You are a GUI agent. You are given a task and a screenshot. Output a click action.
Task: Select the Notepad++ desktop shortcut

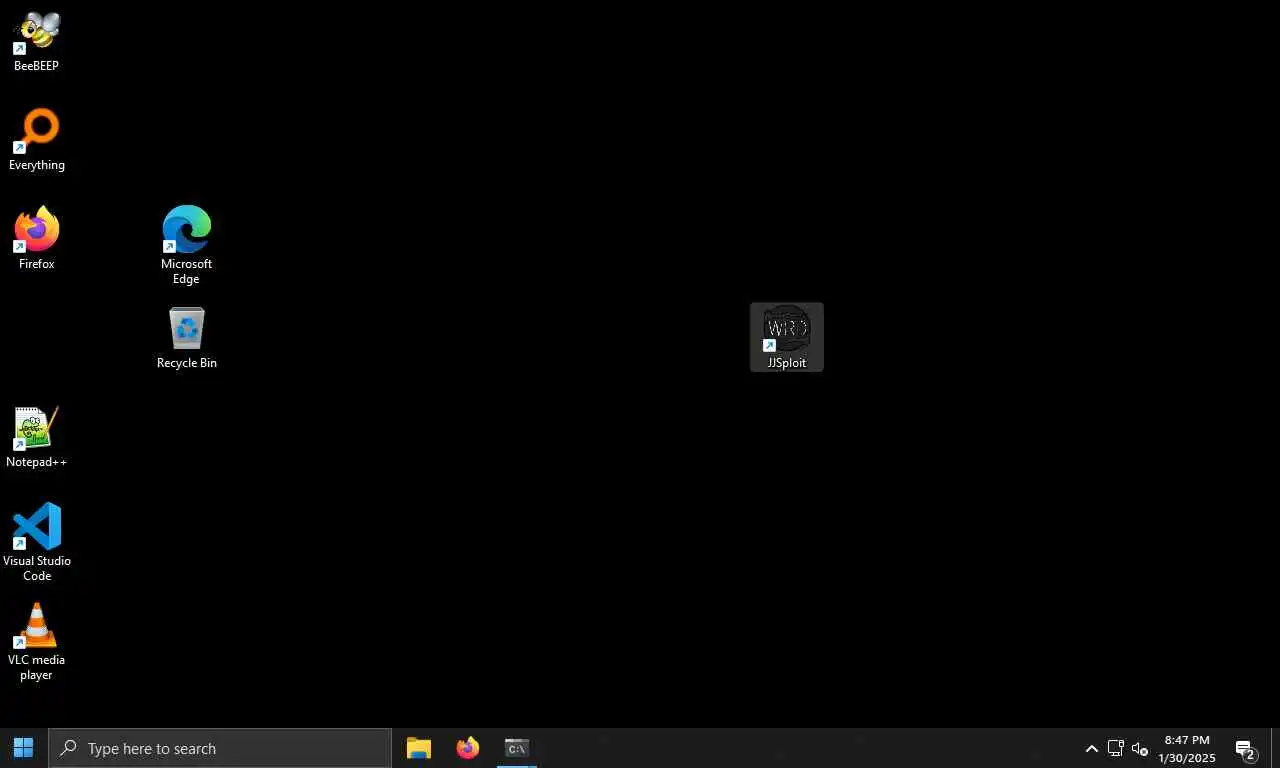click(x=37, y=437)
